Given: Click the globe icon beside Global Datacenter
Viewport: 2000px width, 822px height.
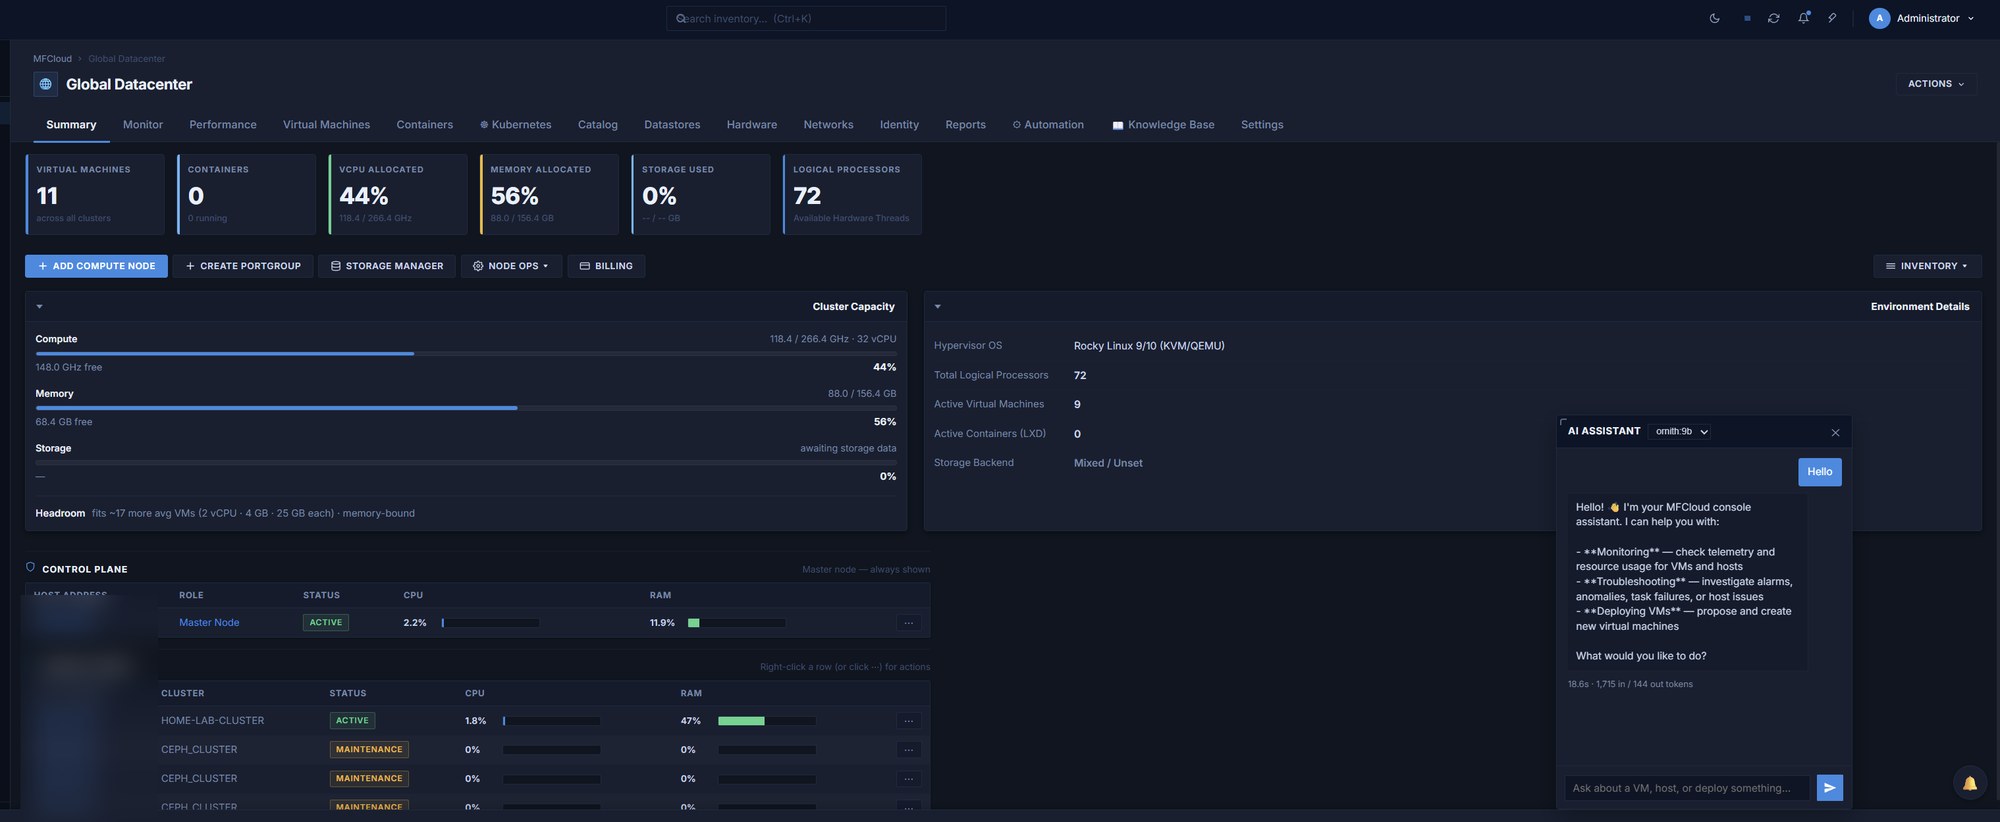Looking at the screenshot, I should pos(45,84).
